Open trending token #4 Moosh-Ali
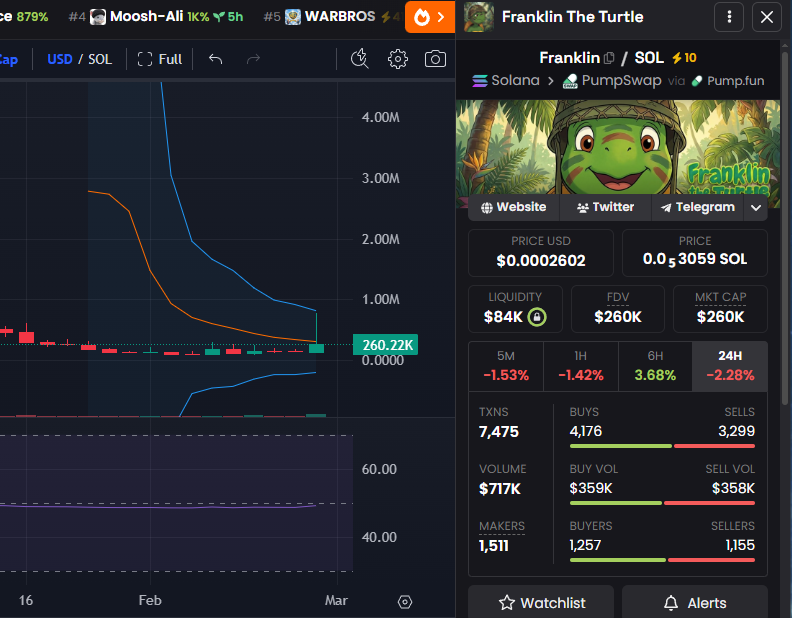Screen dimensions: 792x618 coord(156,17)
